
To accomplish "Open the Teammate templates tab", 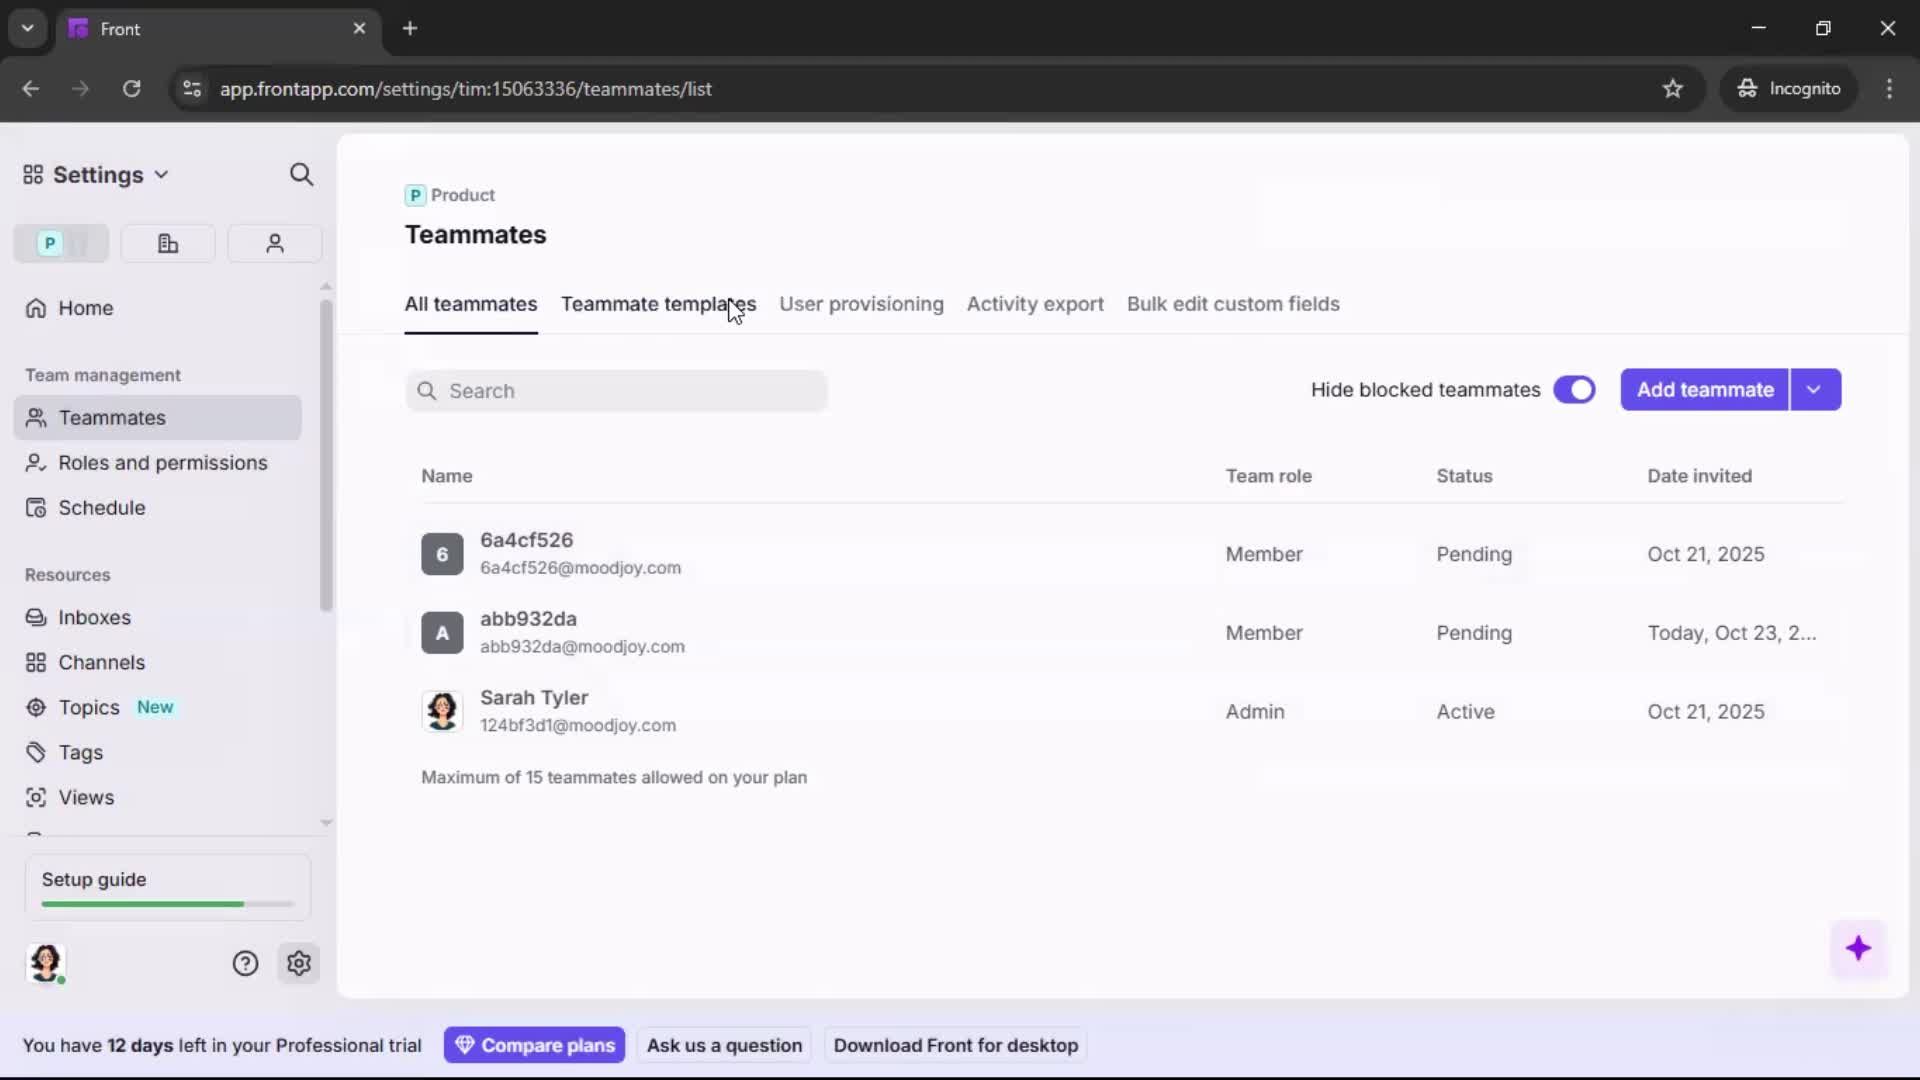I will point(658,304).
